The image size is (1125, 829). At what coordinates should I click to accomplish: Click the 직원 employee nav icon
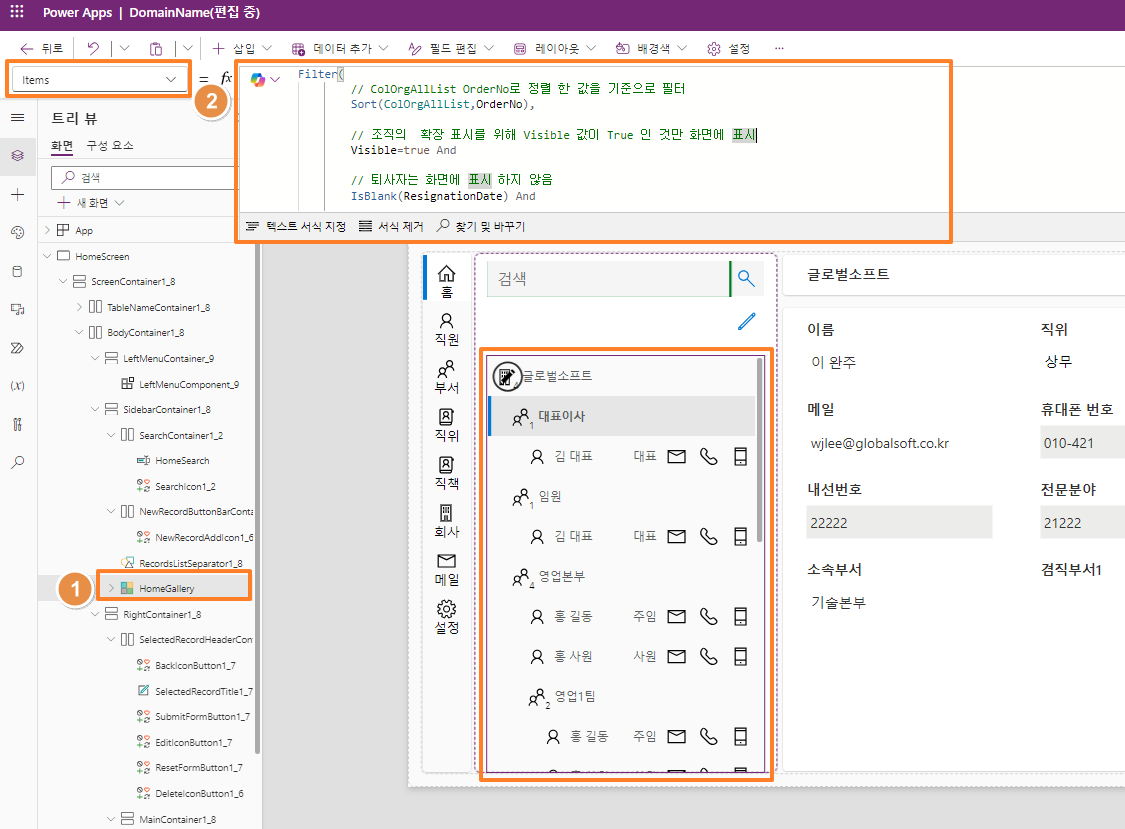point(446,329)
